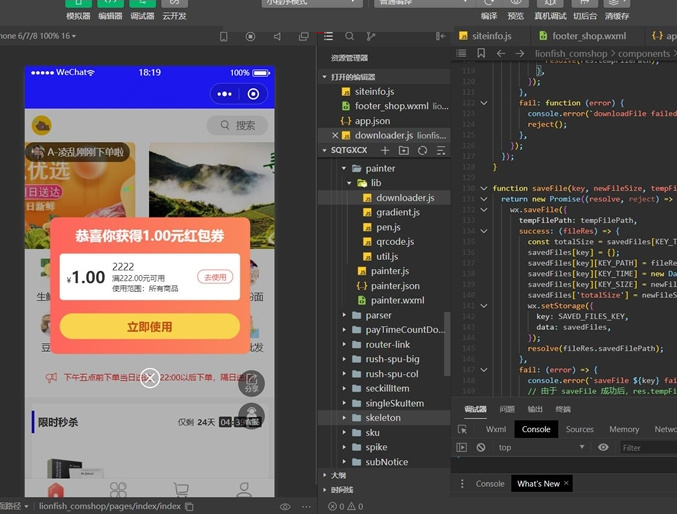Open the device model iPhone 6/7/8 dropdown
This screenshot has height=514, width=677.
pyautogui.click(x=38, y=36)
